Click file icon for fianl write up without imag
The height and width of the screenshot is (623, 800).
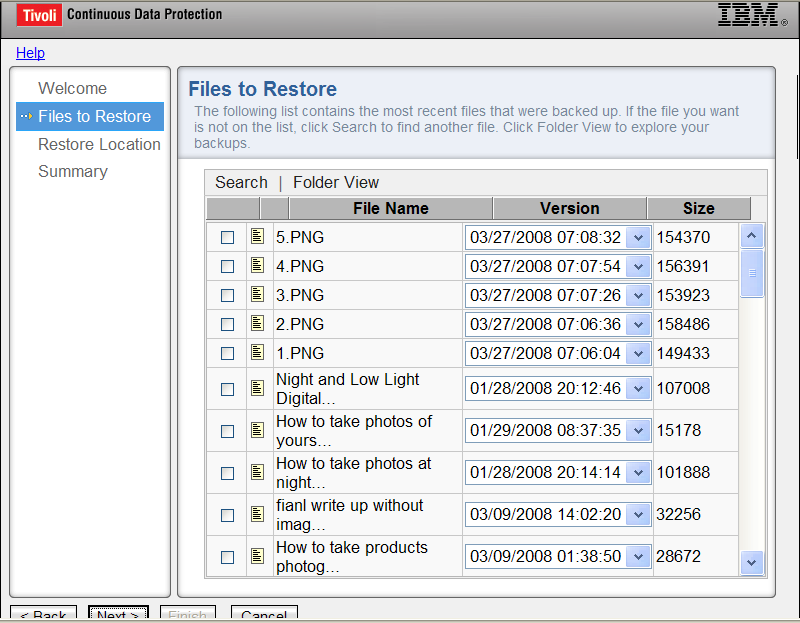(258, 514)
